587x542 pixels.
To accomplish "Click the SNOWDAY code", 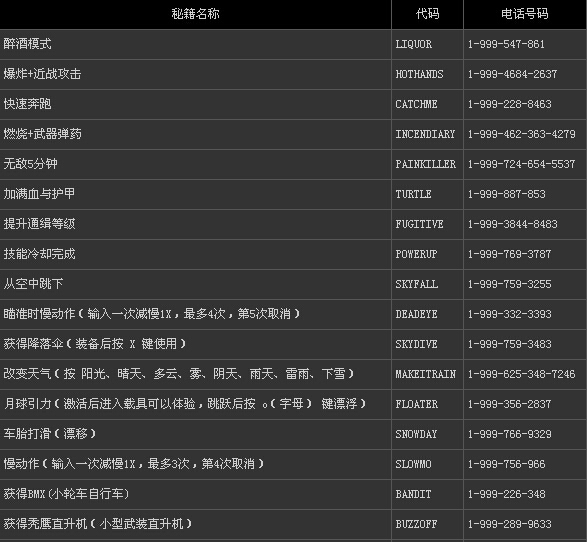I will coord(416,434).
